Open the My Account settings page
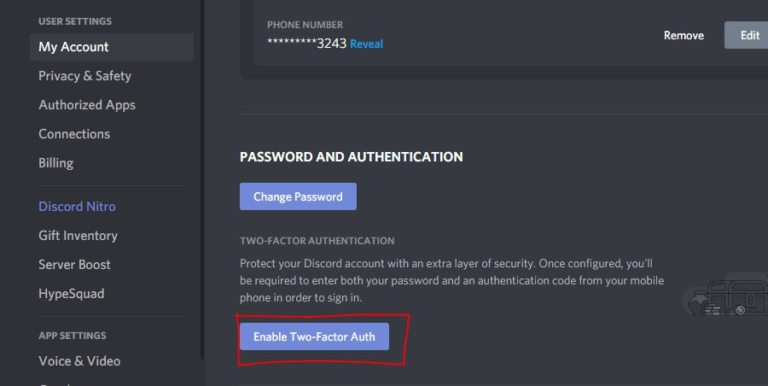Screen dimensions: 768x386 coord(112,47)
